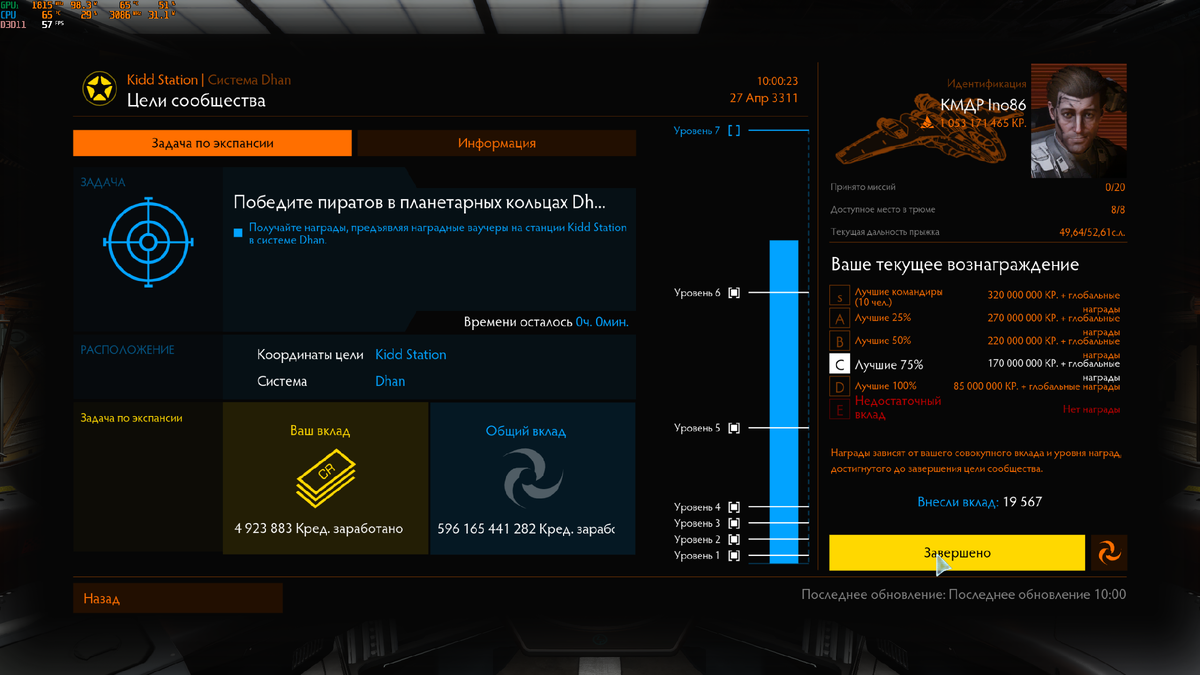This screenshot has width=1200, height=675.
Task: Click the blue contribution progress bar
Action: coord(784,402)
